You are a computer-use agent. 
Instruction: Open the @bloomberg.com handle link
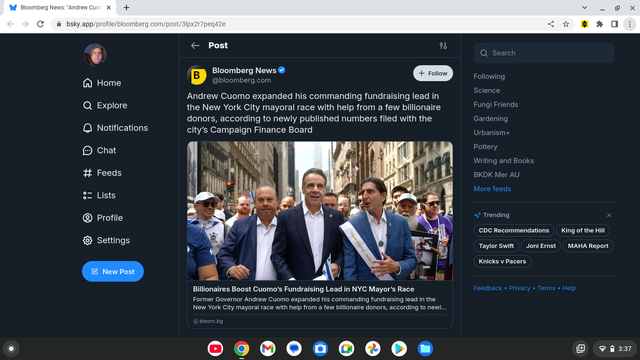point(241,80)
